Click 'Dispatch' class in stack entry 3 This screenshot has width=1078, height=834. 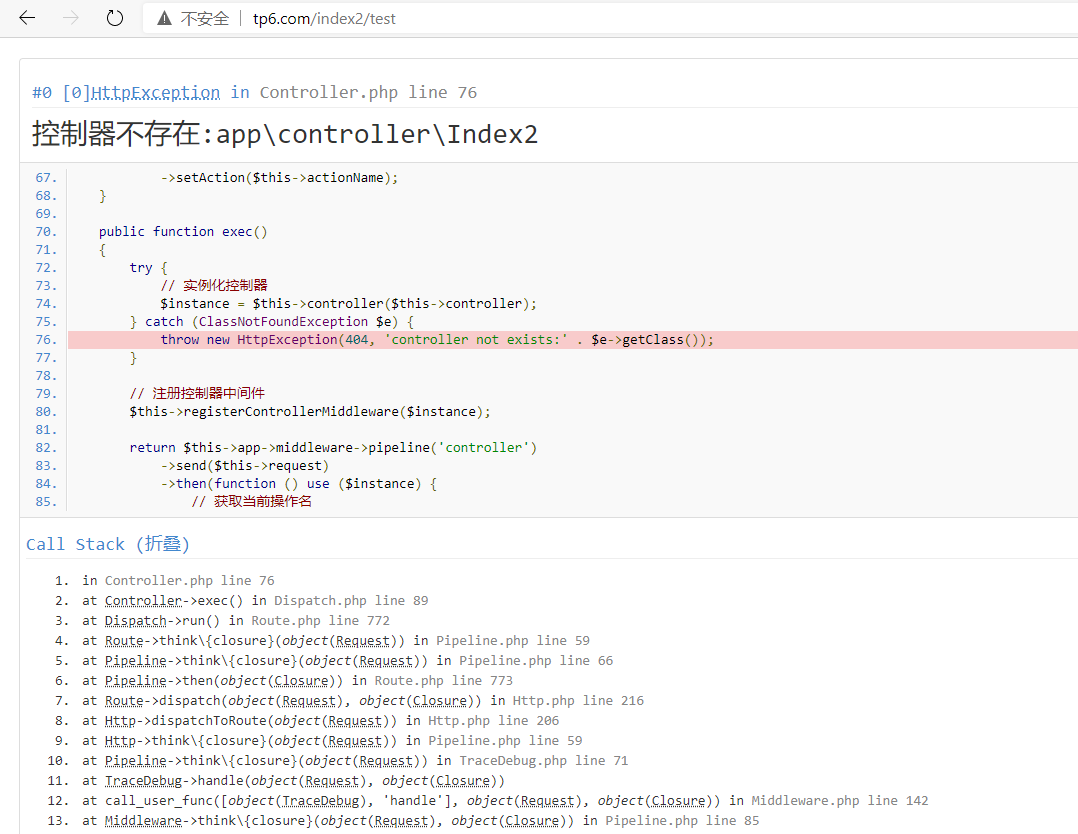pyautogui.click(x=135, y=620)
